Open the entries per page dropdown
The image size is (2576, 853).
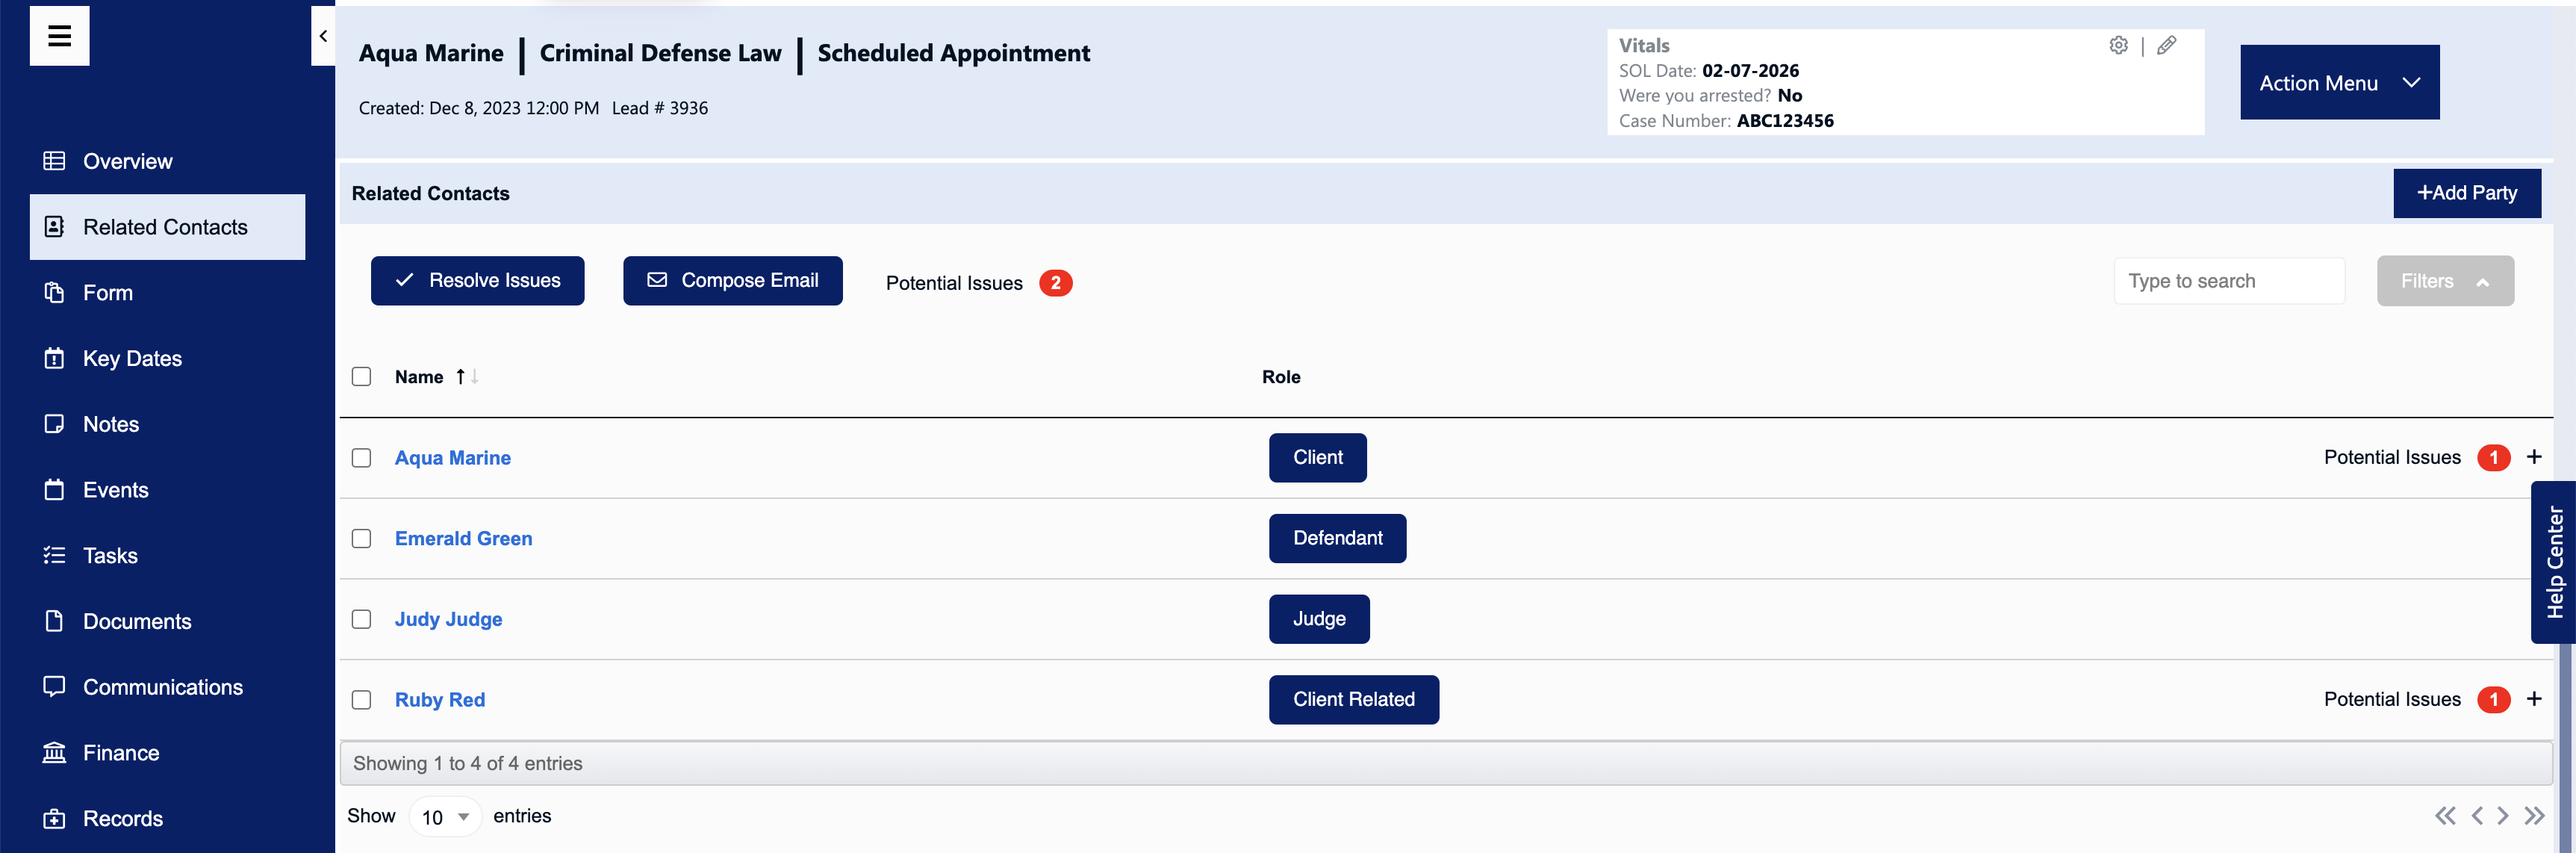[445, 817]
